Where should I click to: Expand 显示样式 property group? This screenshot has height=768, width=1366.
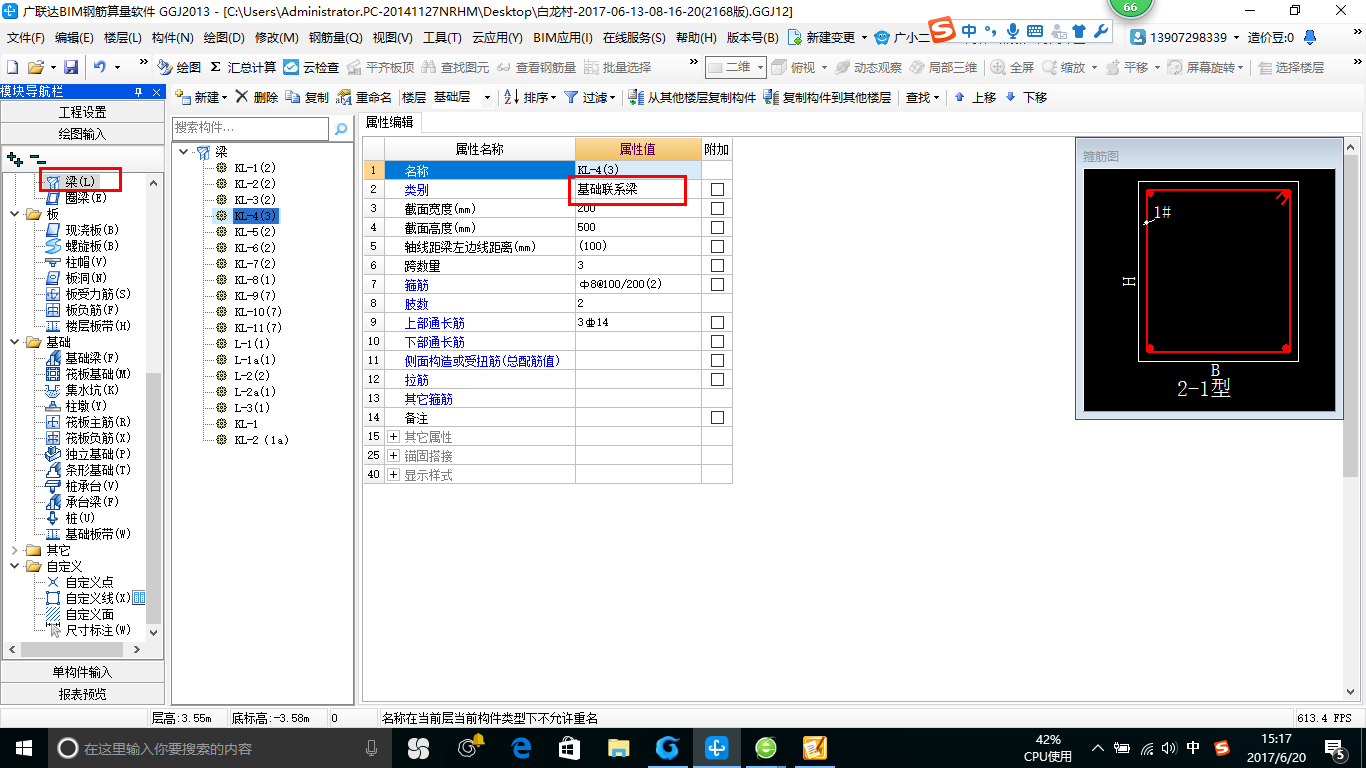(394, 475)
